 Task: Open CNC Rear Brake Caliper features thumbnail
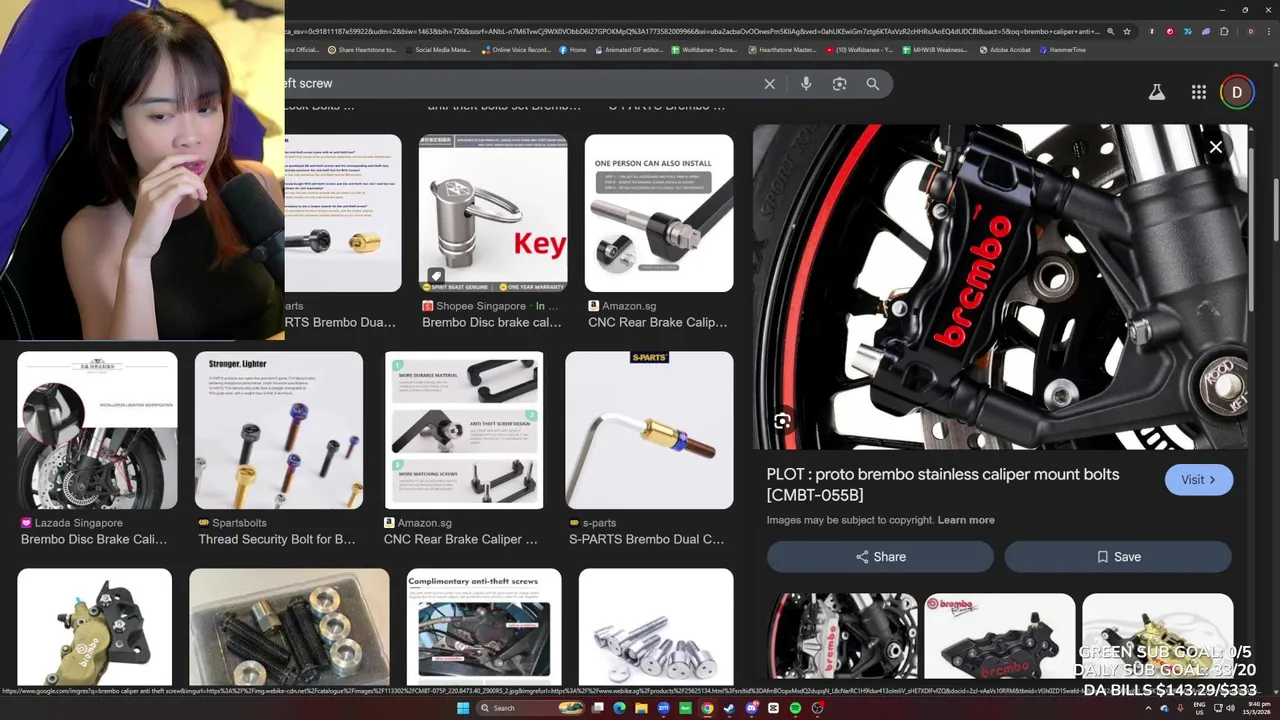tap(464, 430)
